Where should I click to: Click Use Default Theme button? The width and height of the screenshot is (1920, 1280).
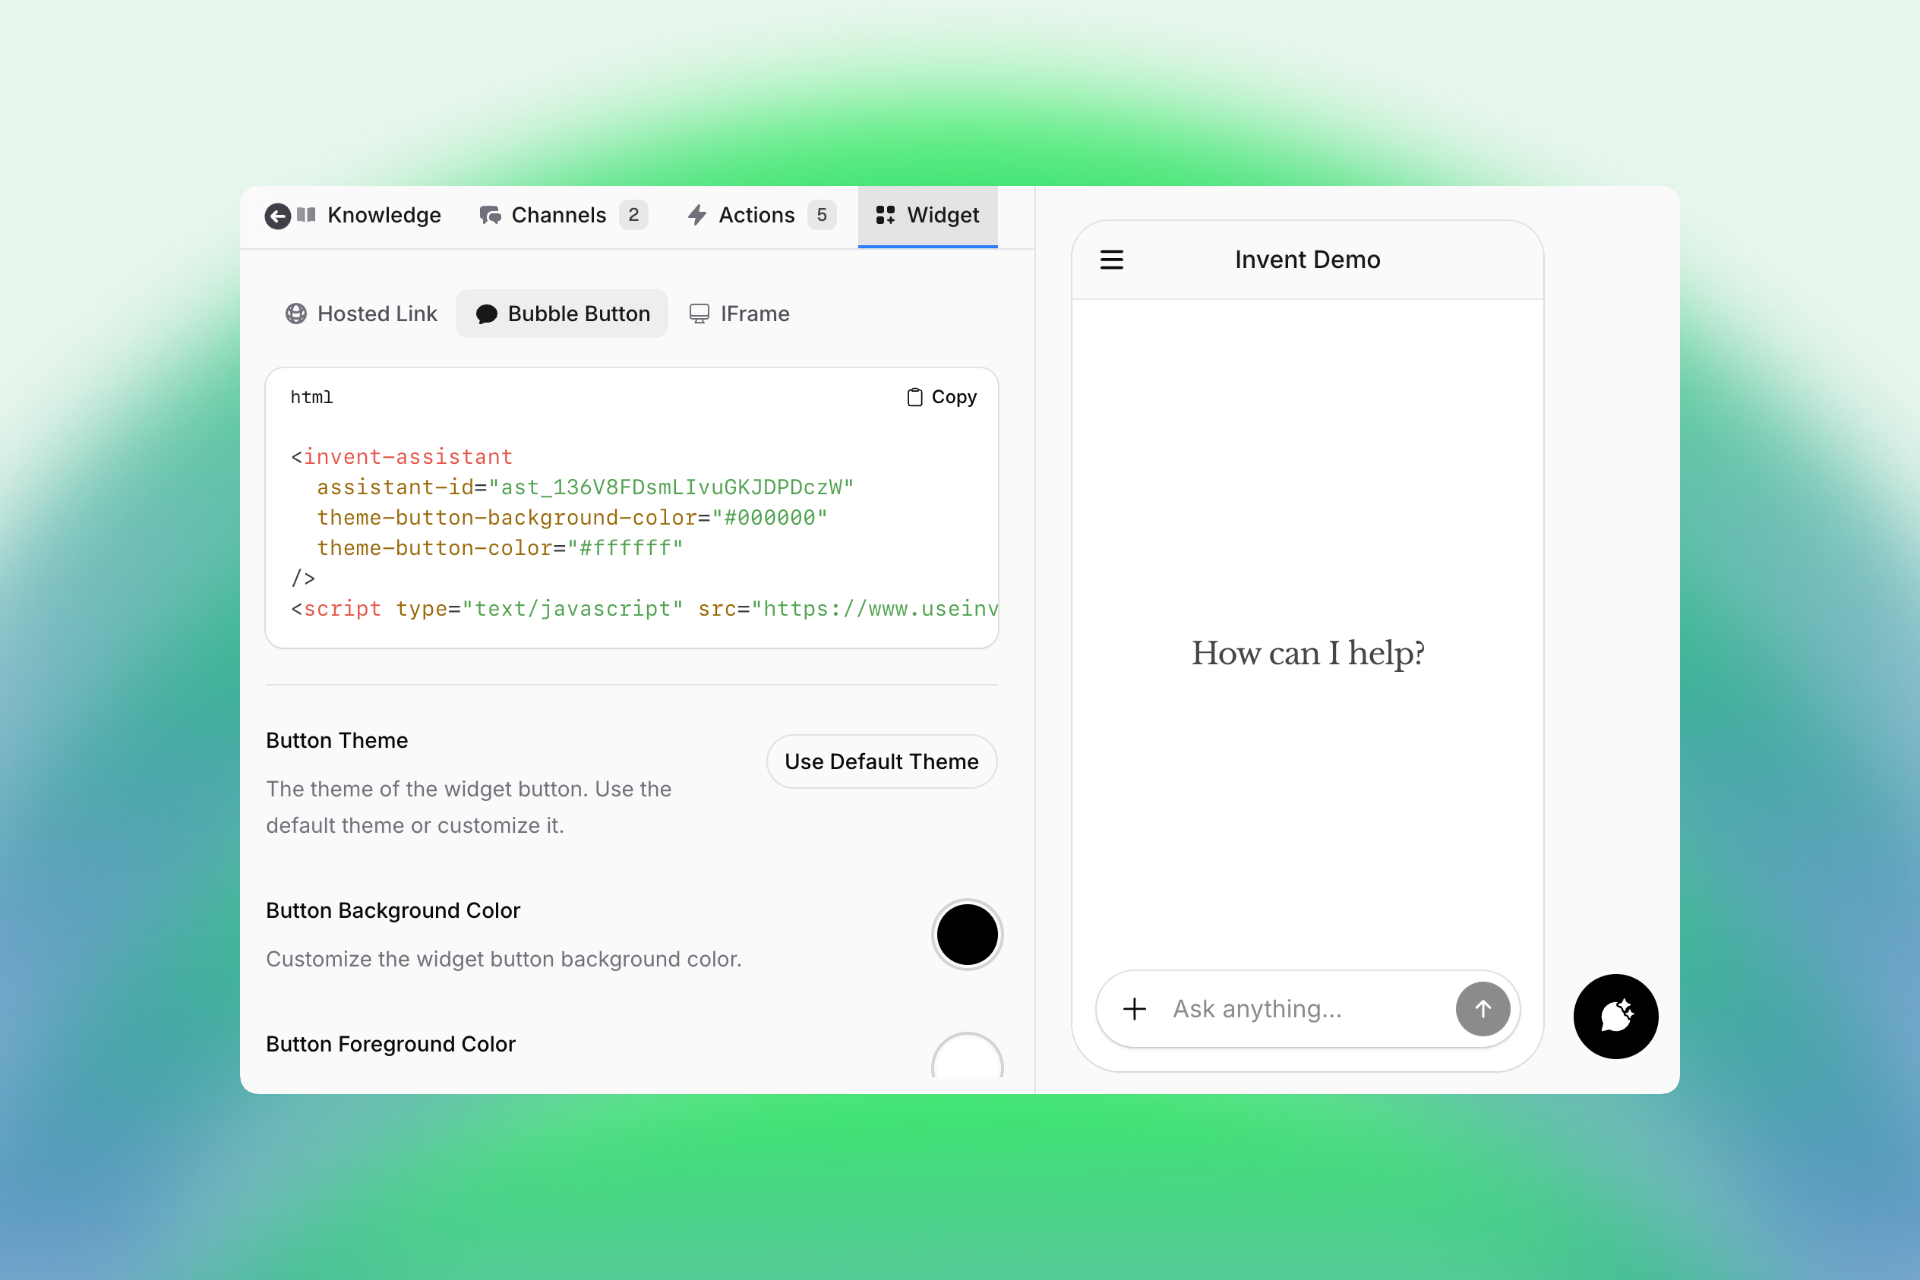(x=881, y=762)
